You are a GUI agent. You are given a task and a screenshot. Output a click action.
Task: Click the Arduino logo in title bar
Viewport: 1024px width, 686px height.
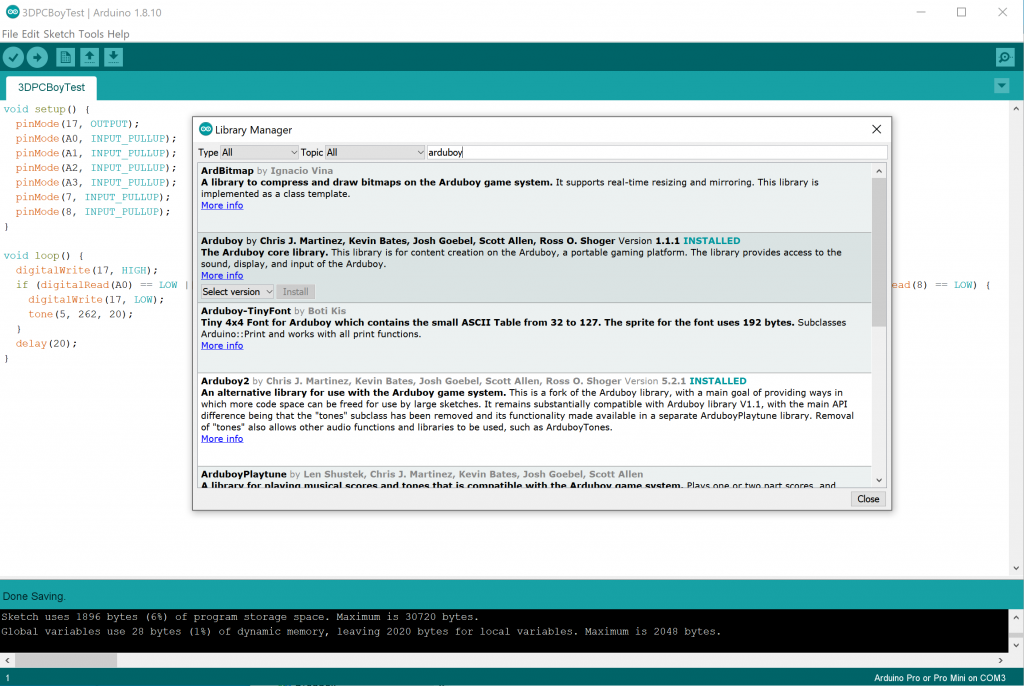12,12
